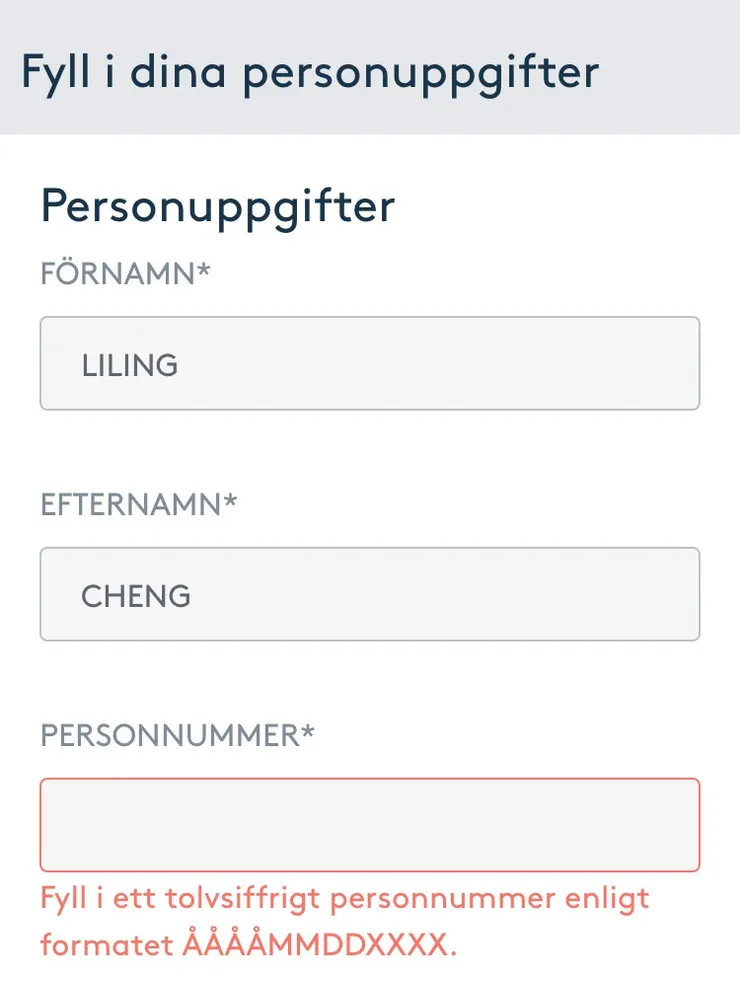This screenshot has width=740, height=988.
Task: Click the Efternamn input field
Action: (369, 594)
